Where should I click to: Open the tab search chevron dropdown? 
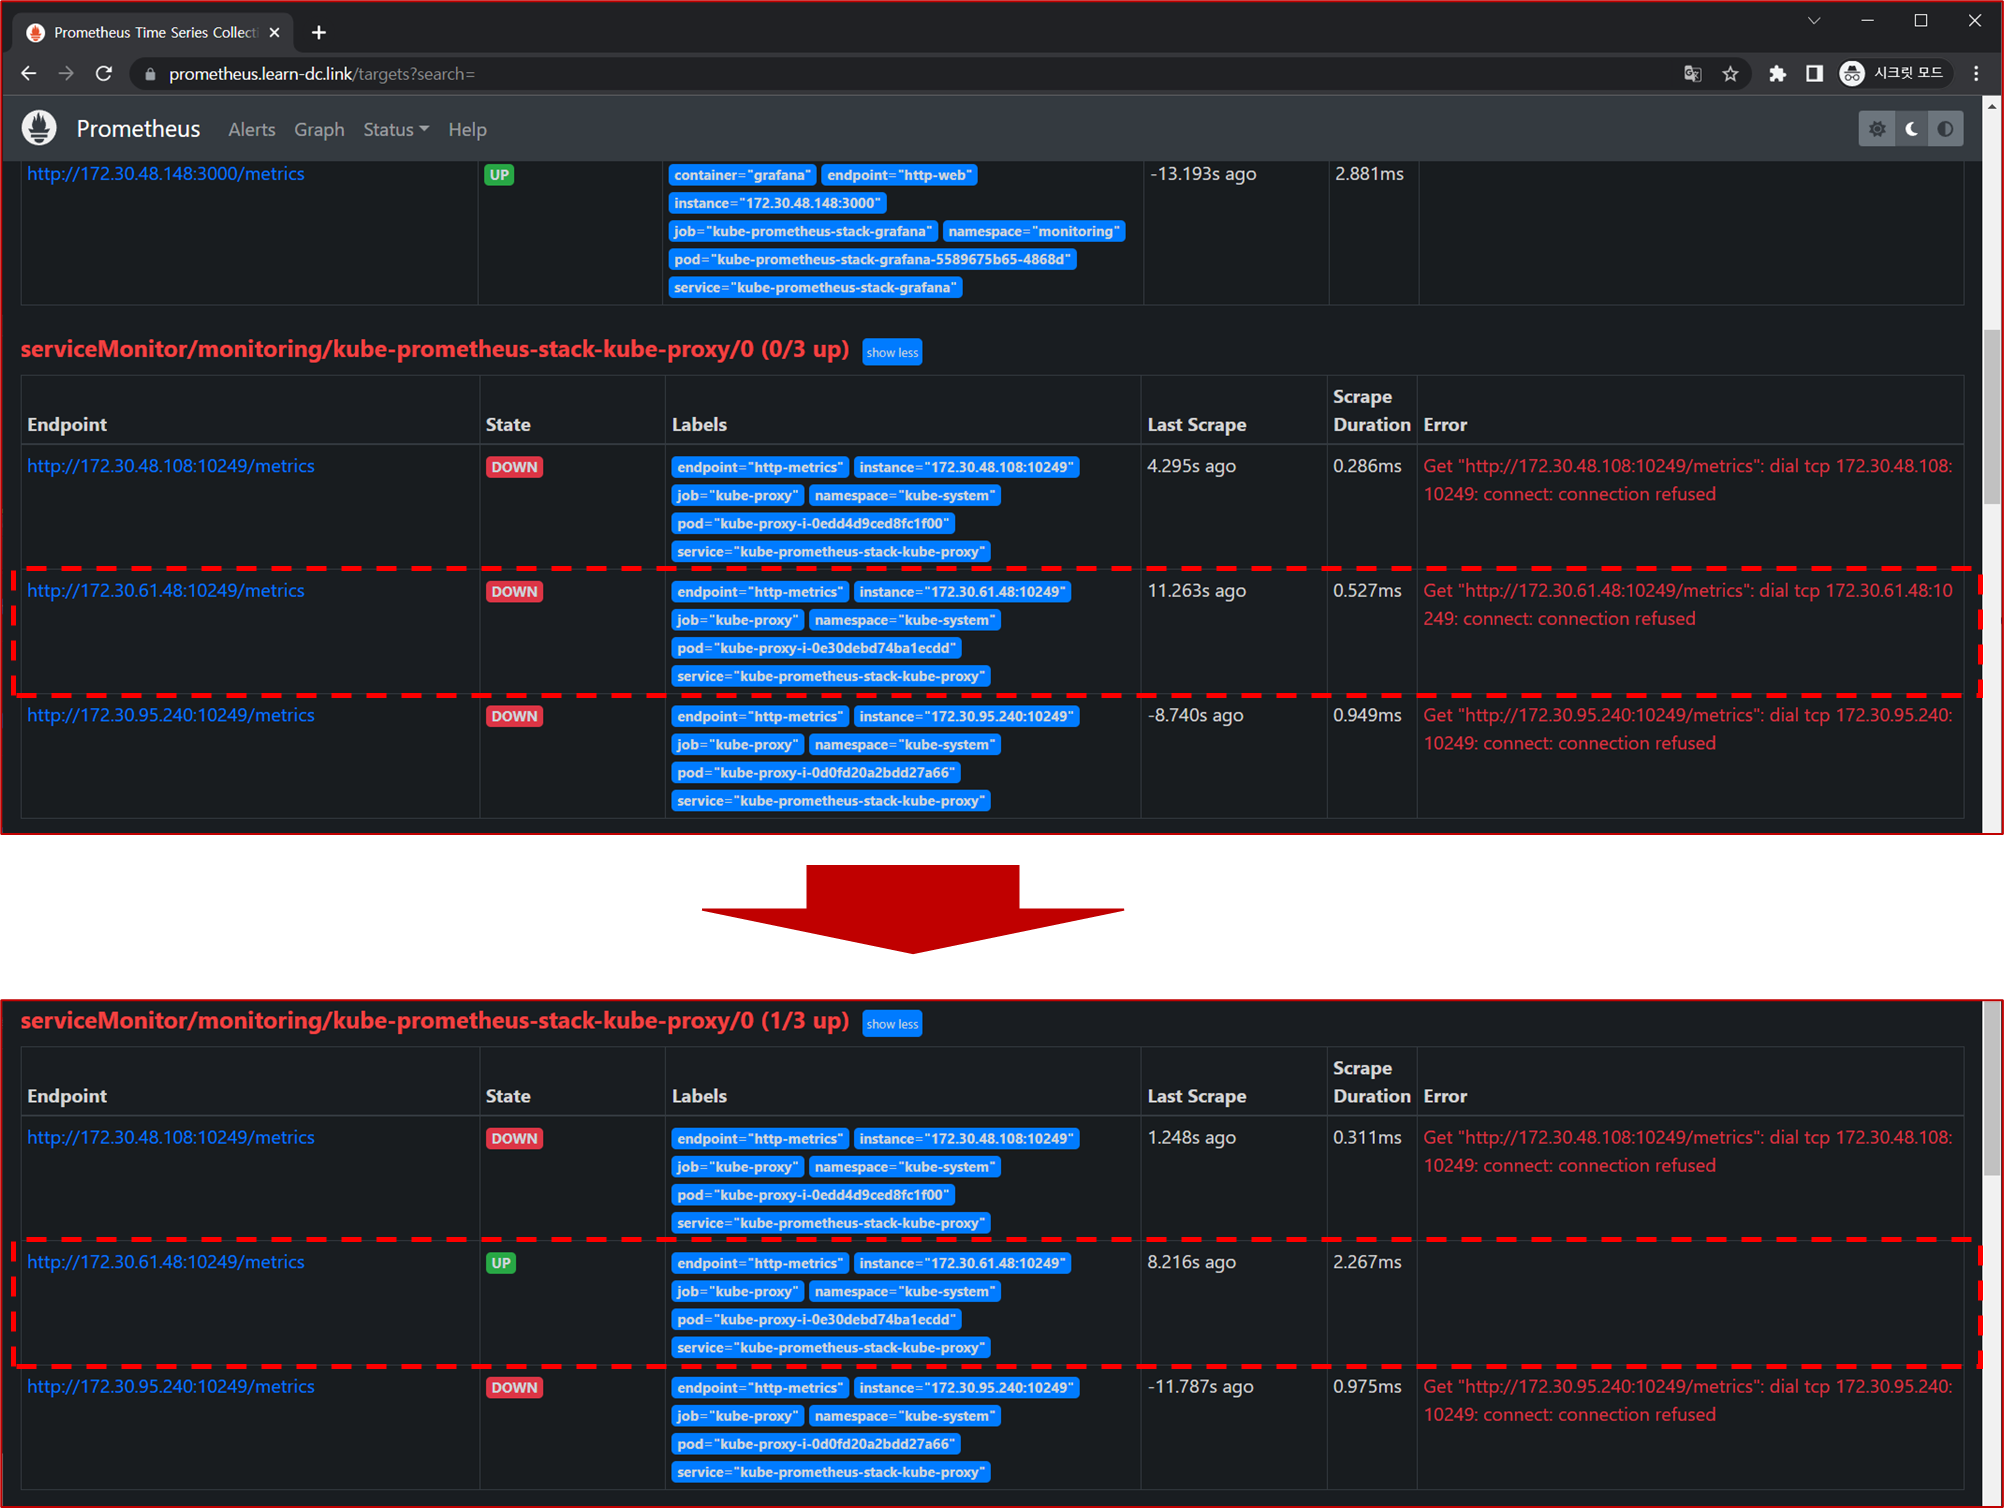1813,20
